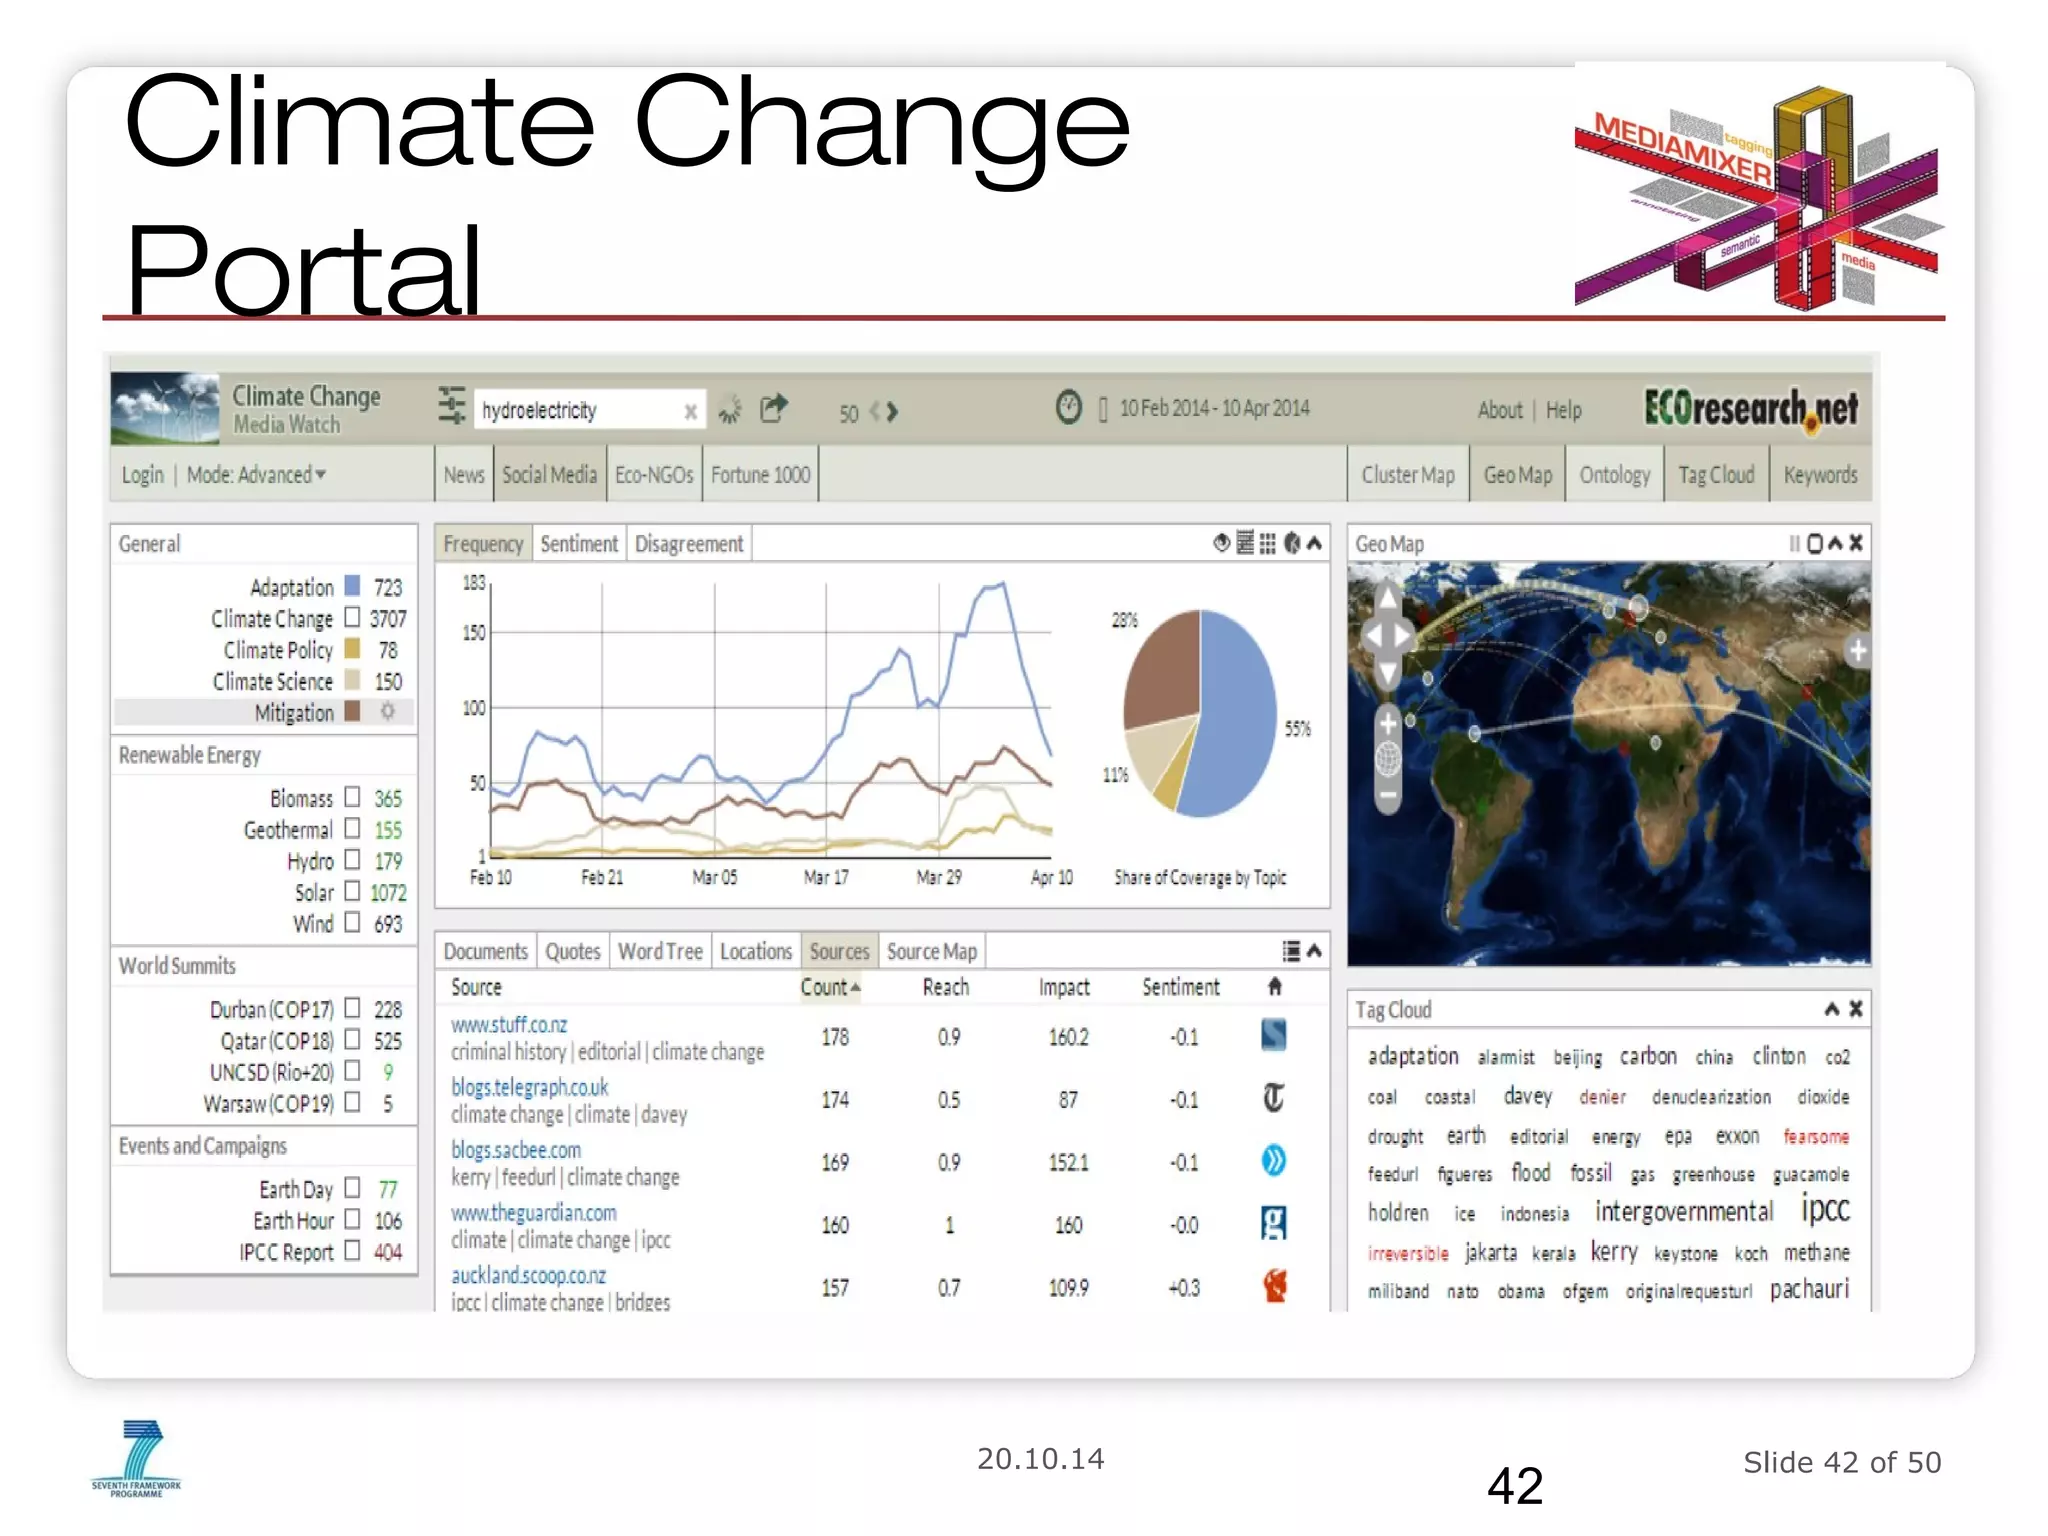Image resolution: width=2048 pixels, height=1536 pixels.
Task: Enable the Biomass topic checkbox
Action: 352,797
